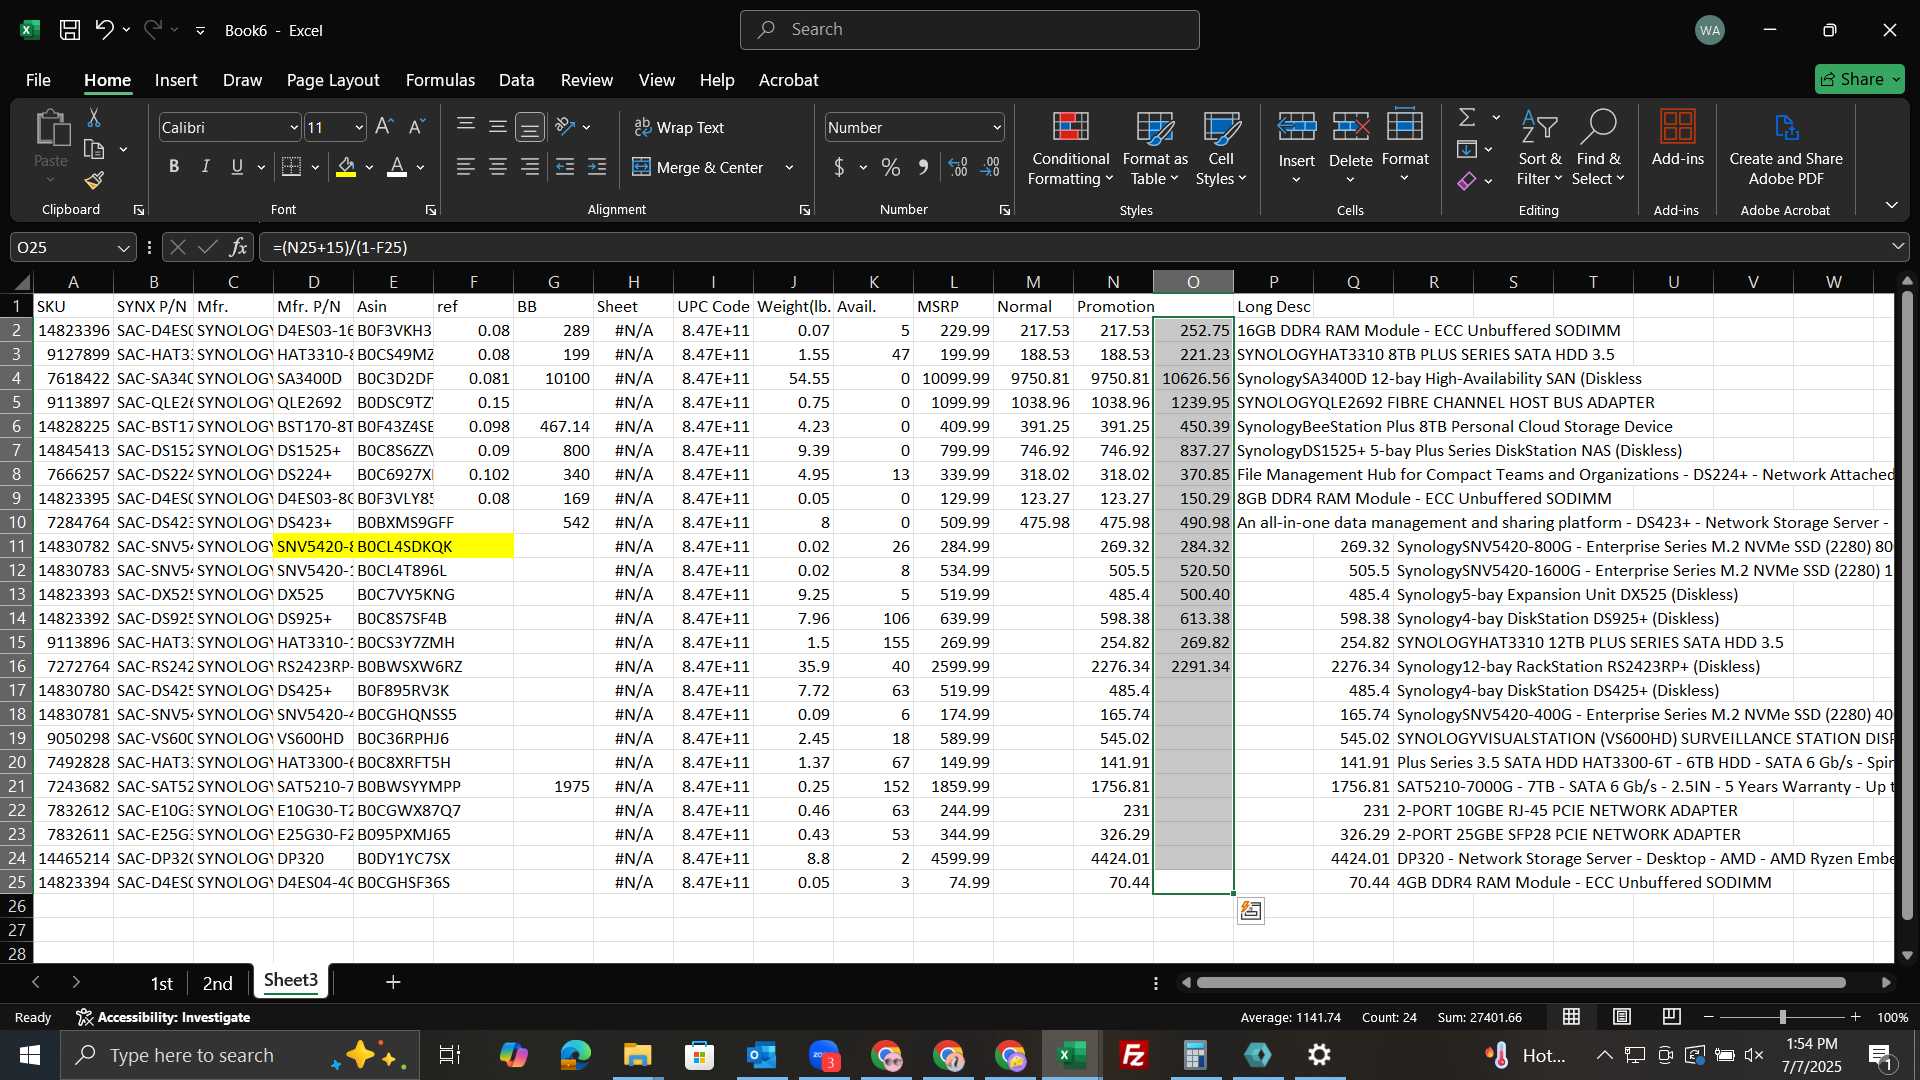Toggle Align Left
This screenshot has width=1920, height=1080.
pos(466,167)
